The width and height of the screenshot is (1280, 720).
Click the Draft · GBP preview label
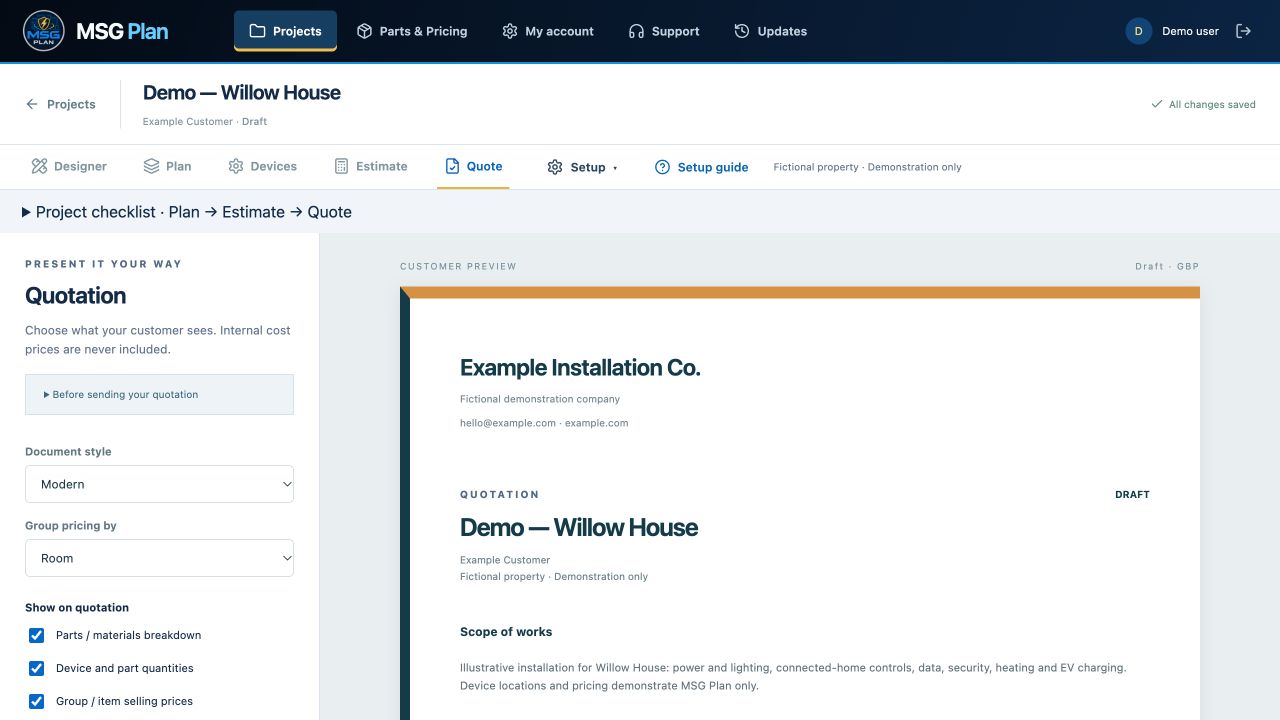coord(1167,267)
